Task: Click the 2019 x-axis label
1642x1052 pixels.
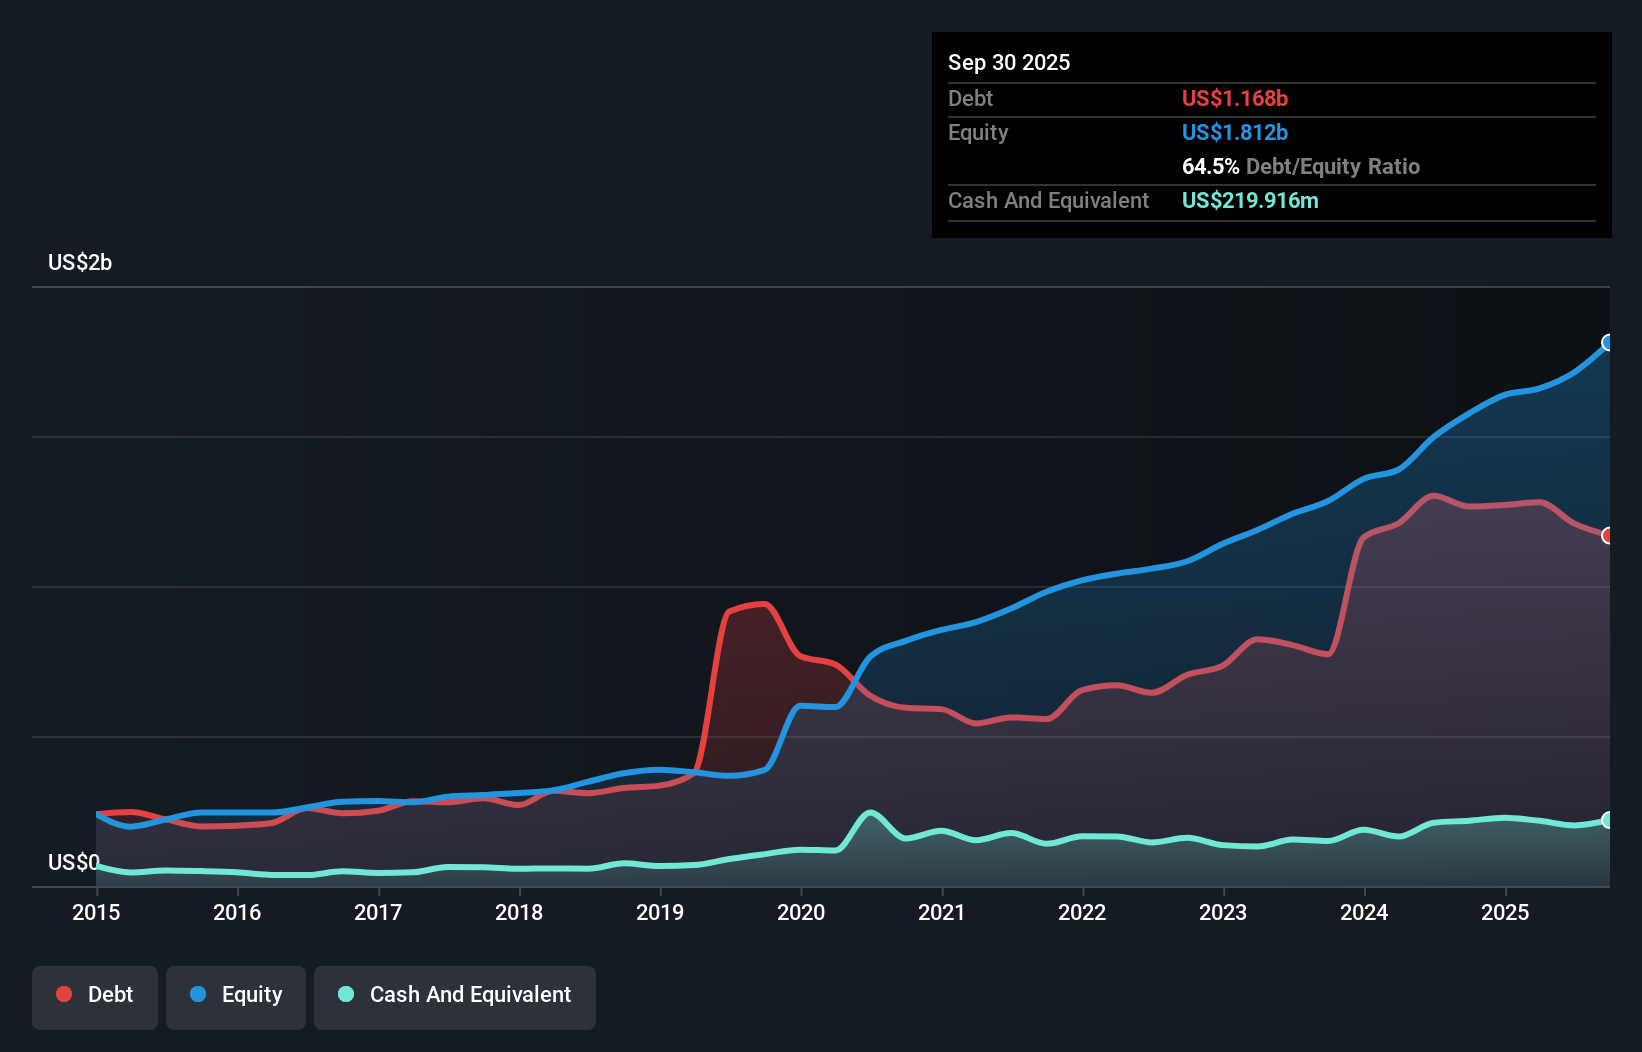Action: 660,912
